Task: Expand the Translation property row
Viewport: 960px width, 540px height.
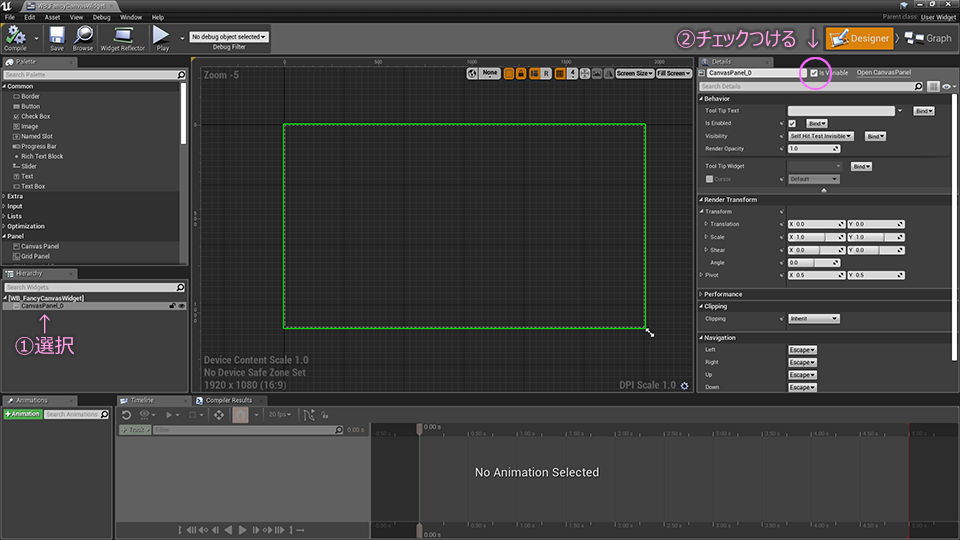Action: pyautogui.click(x=706, y=224)
